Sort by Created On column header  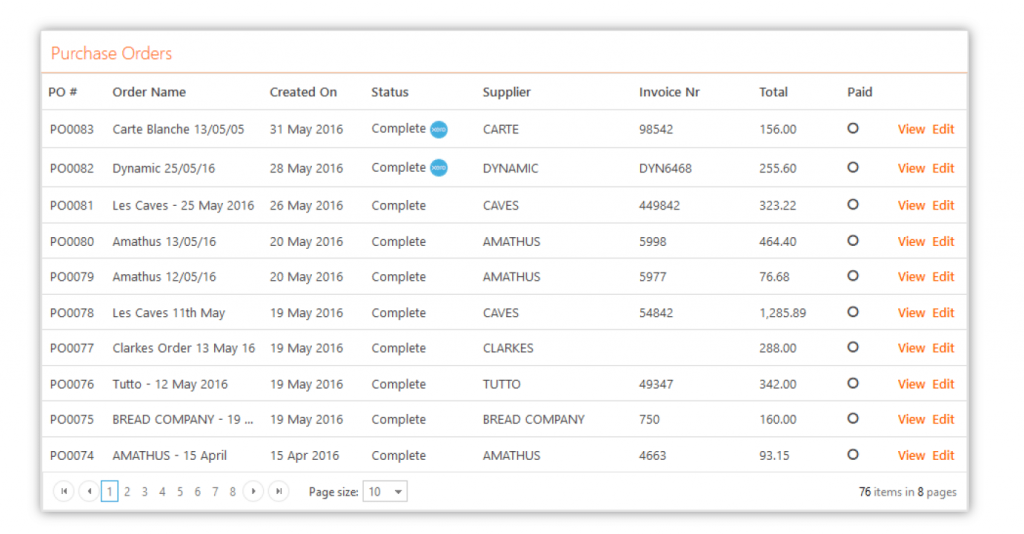tap(303, 92)
